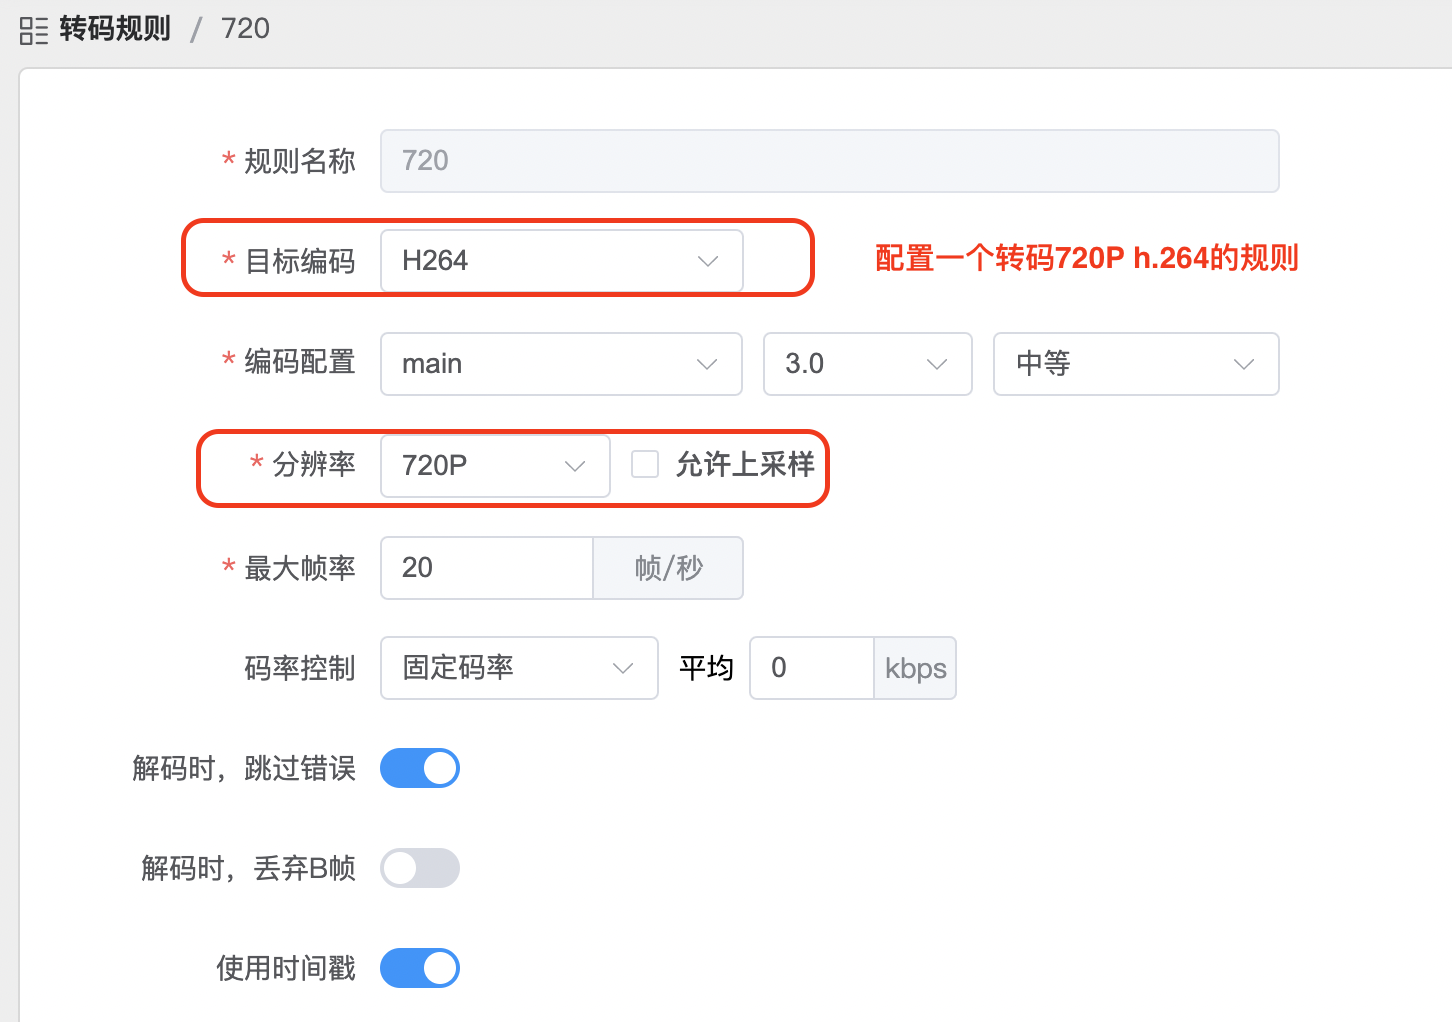Click the 平均 kbps input showing 0
The image size is (1452, 1022).
[812, 668]
